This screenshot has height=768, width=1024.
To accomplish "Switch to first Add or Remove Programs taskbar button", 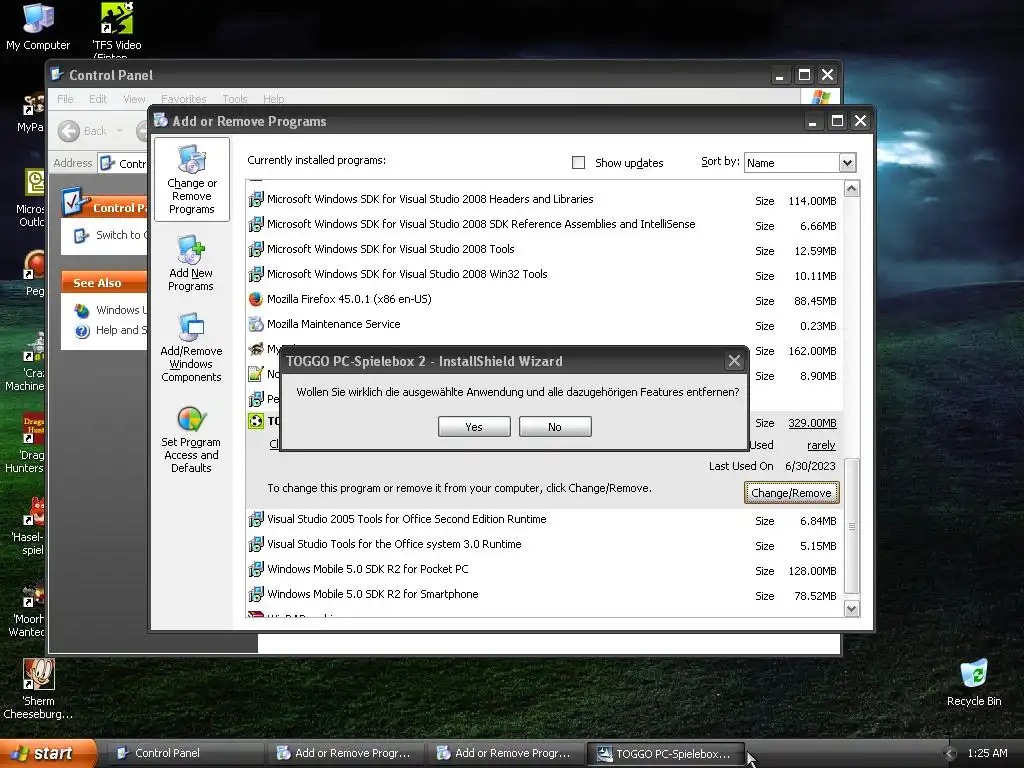I will [345, 753].
